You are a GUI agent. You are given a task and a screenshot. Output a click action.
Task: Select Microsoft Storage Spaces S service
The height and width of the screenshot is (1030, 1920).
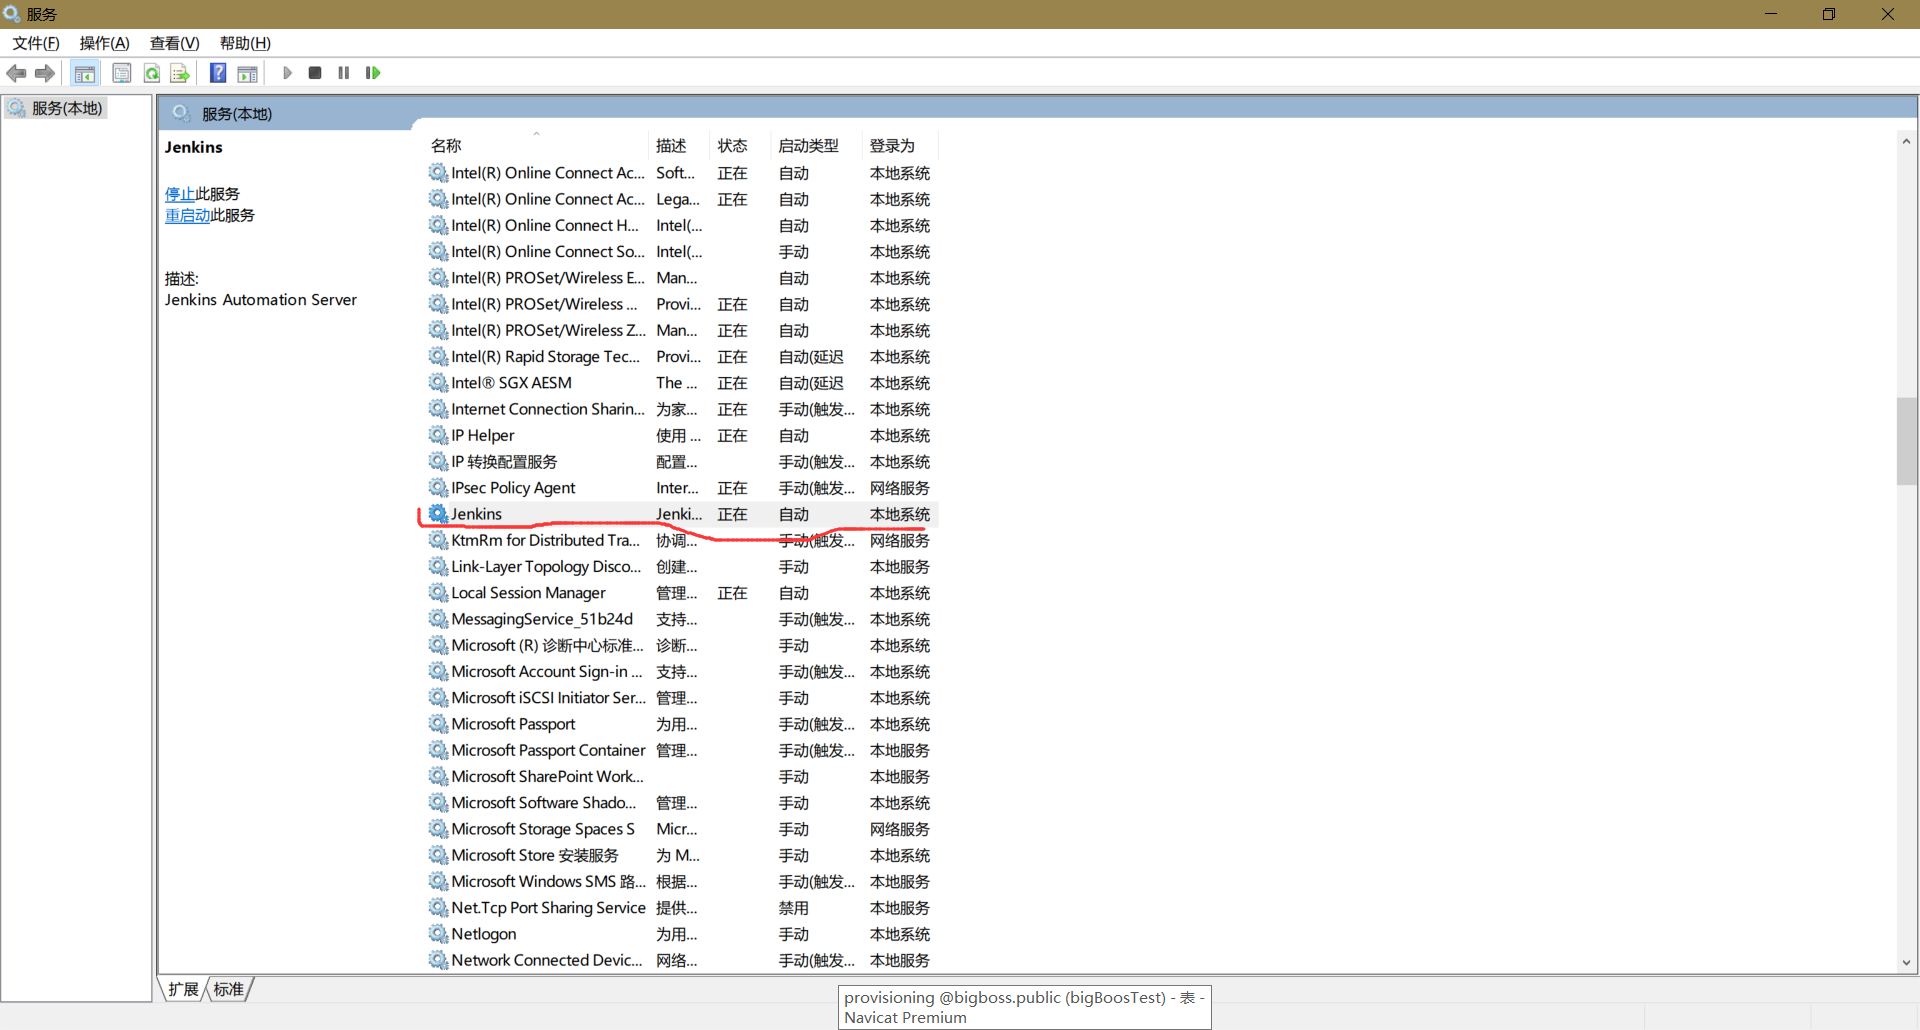point(683,829)
